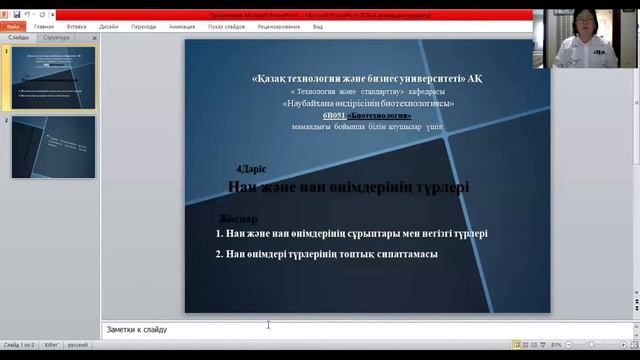The width and height of the screenshot is (640, 360).
Task: Switch to Slide Sorter view icon
Action: [526, 345]
